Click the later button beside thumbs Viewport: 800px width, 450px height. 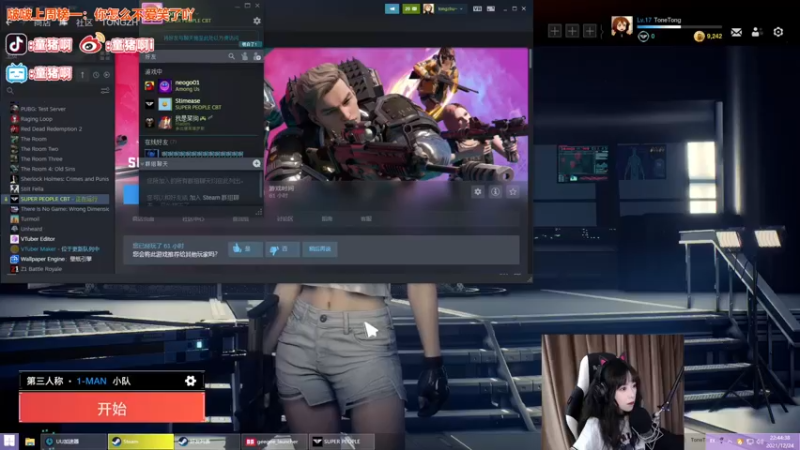pyautogui.click(x=320, y=249)
